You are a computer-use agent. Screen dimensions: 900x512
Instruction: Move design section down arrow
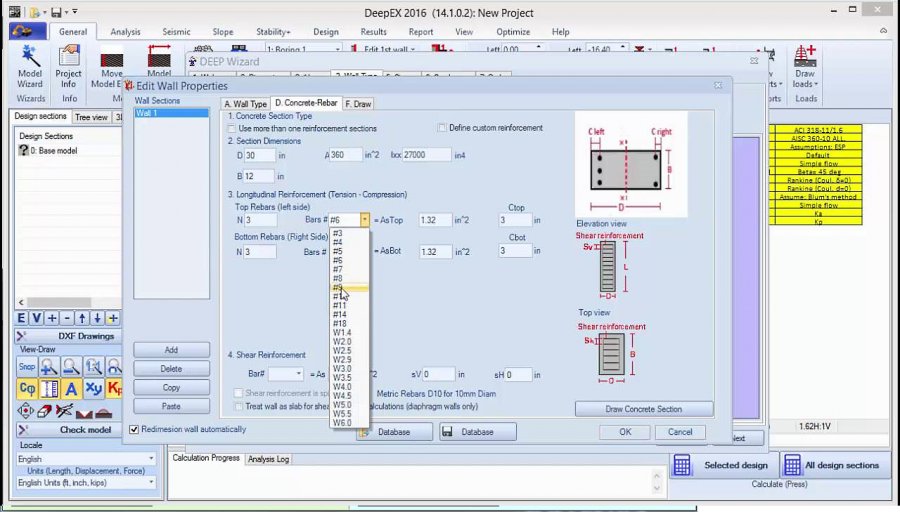pyautogui.click(x=97, y=318)
